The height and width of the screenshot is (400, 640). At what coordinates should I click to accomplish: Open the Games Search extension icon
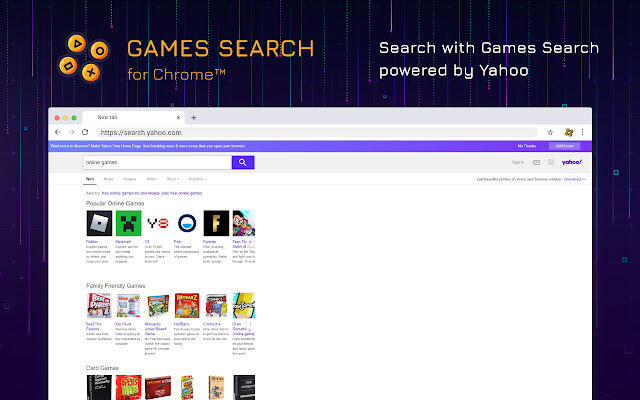(x=569, y=132)
